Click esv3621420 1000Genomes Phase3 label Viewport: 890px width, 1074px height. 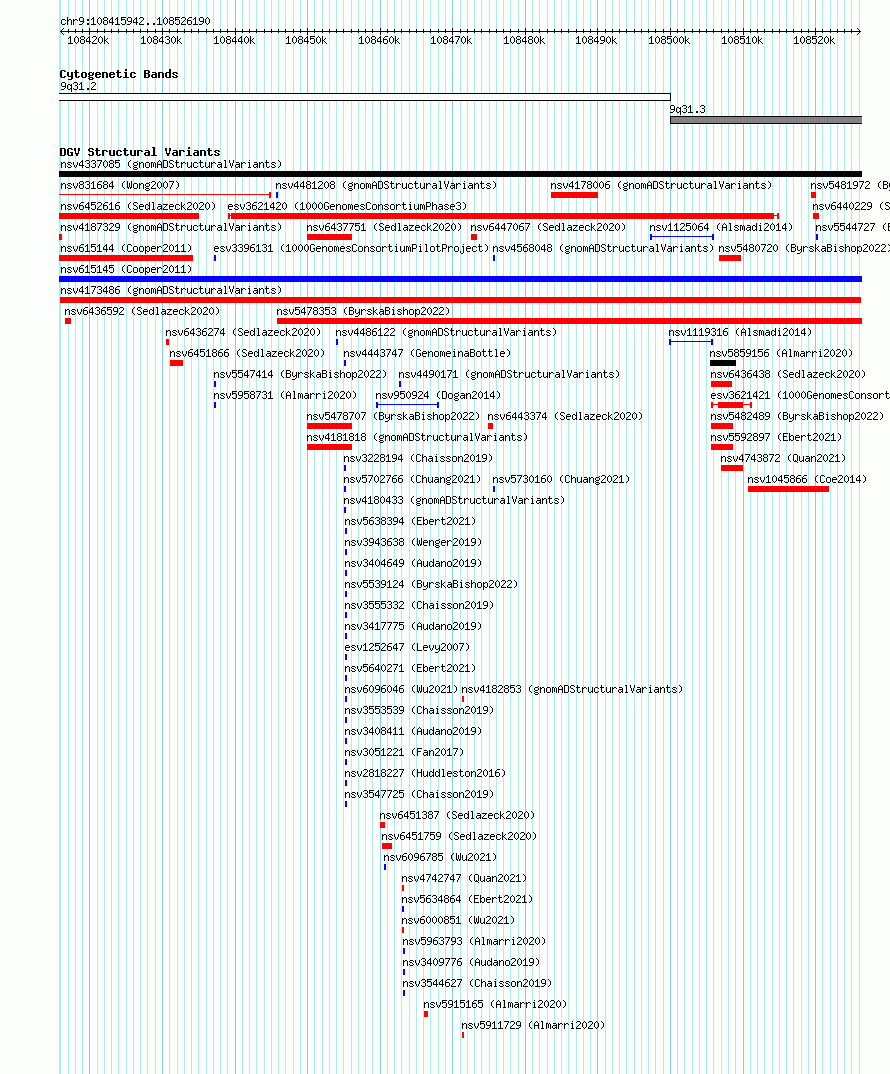pyautogui.click(x=347, y=206)
